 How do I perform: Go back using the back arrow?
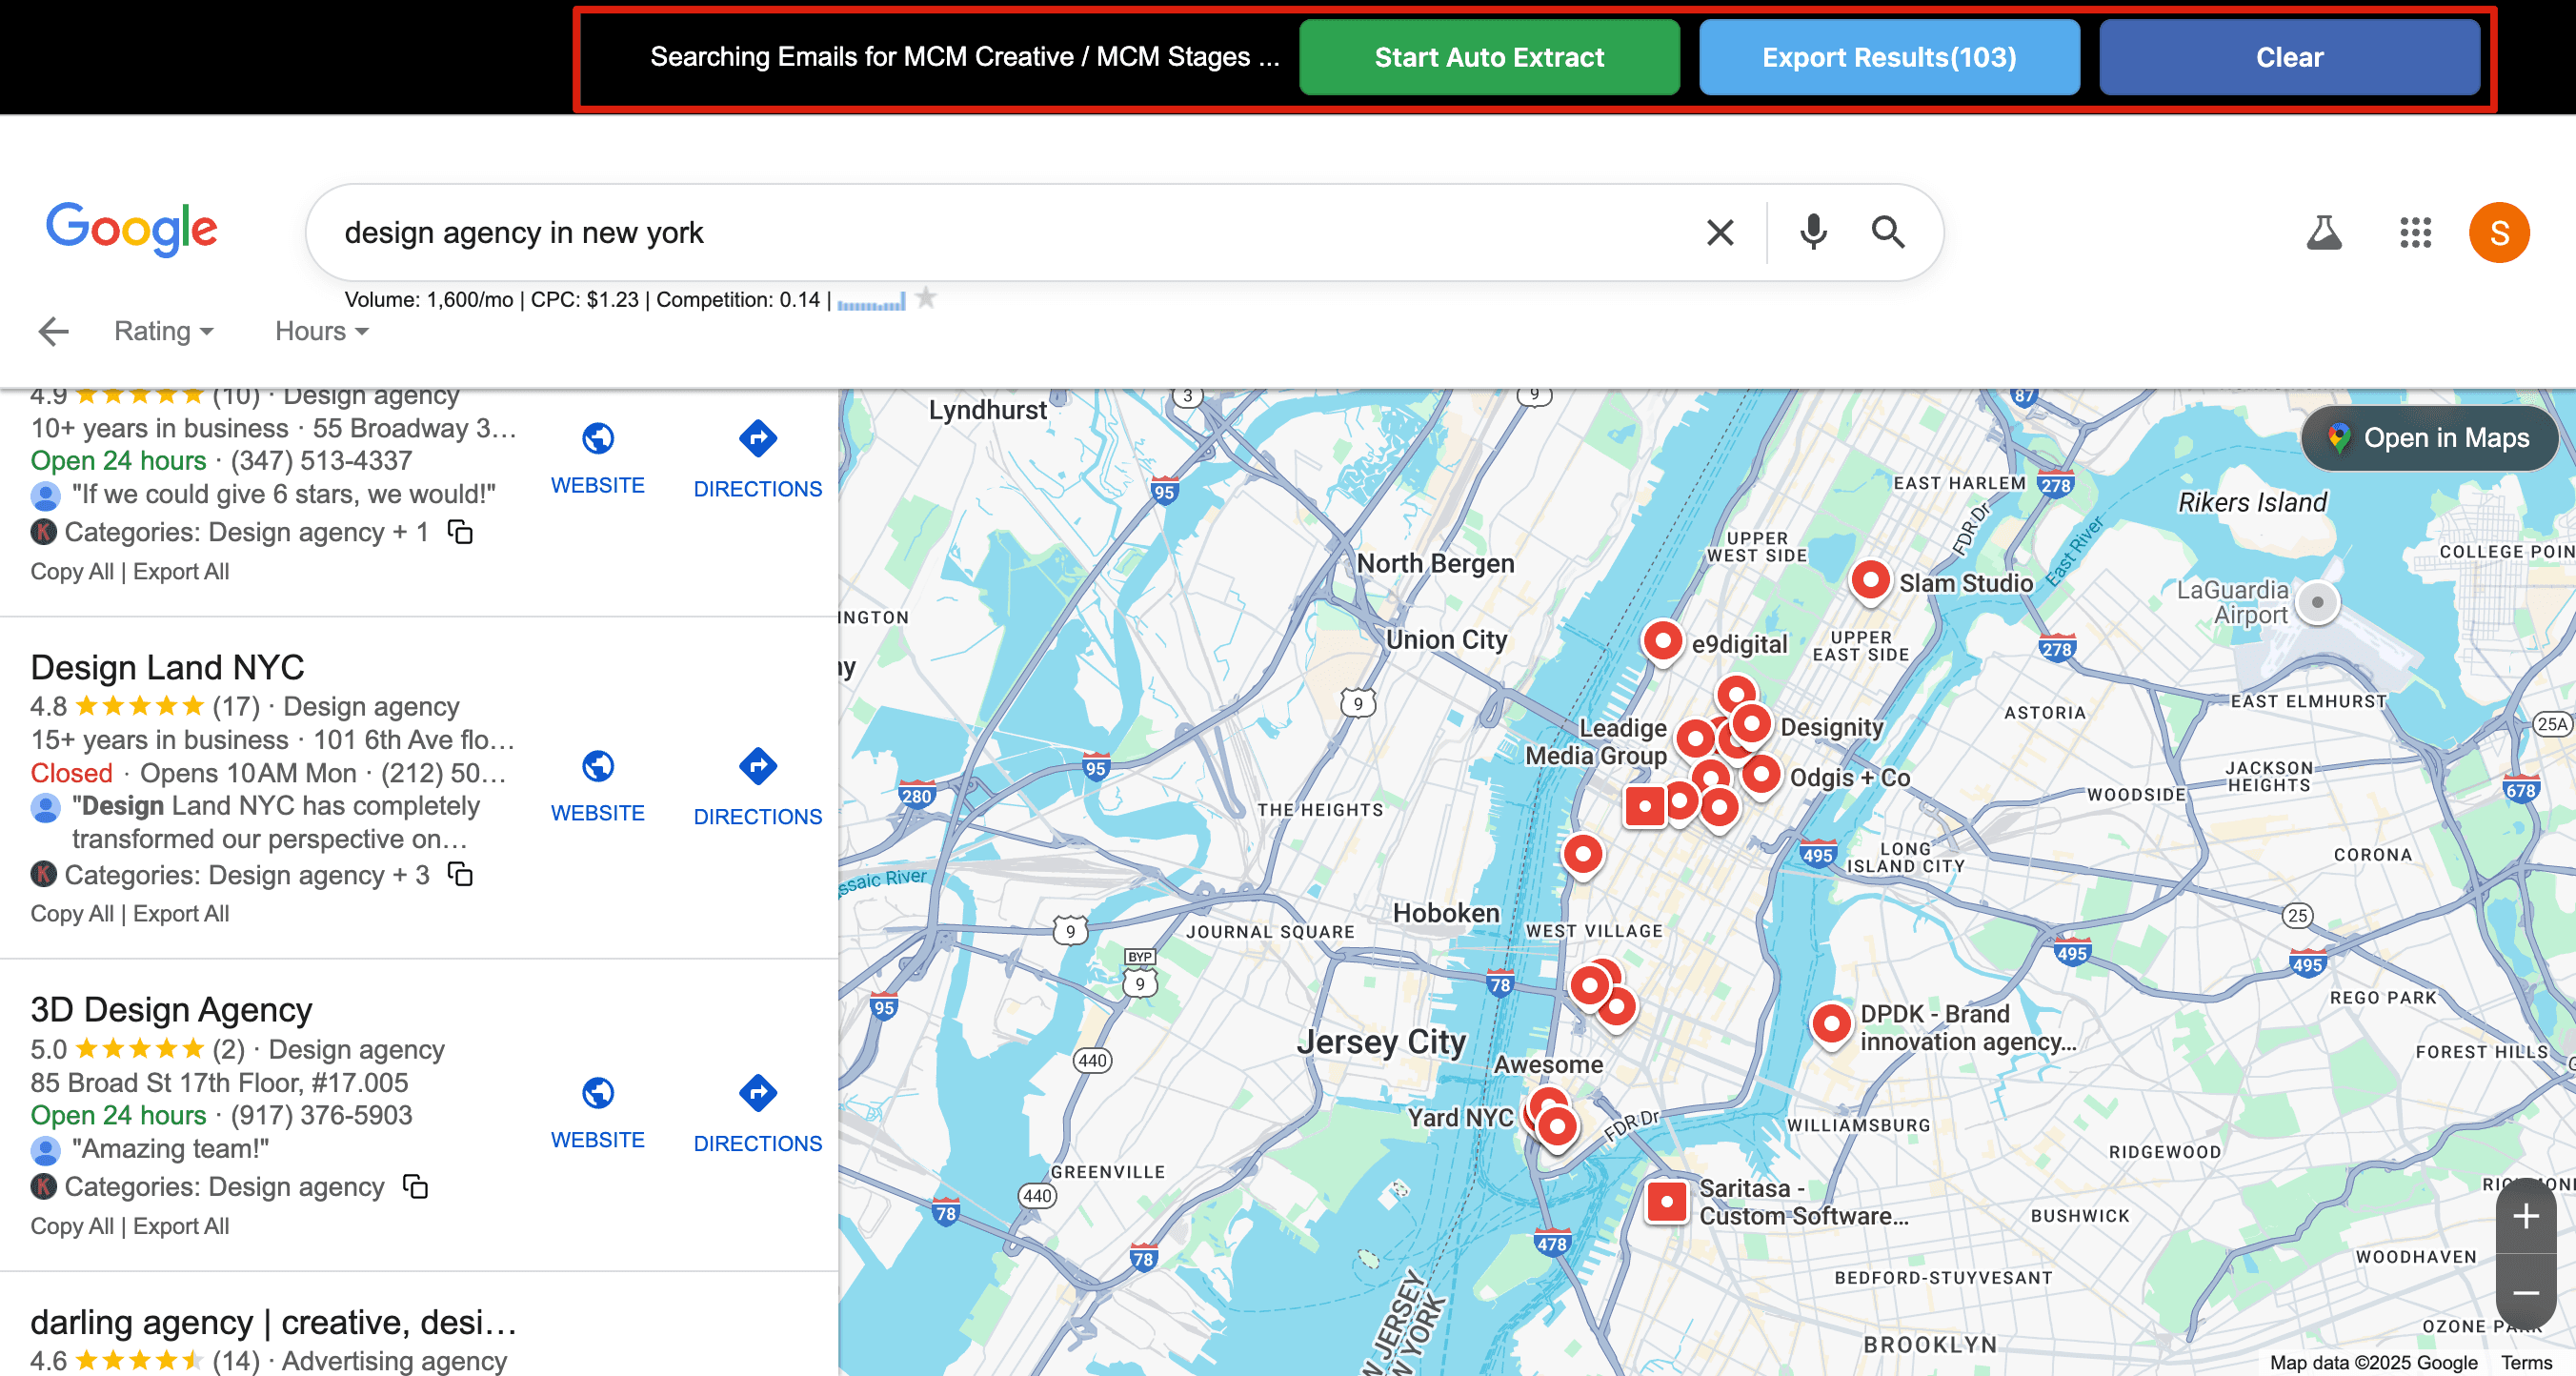tap(52, 331)
